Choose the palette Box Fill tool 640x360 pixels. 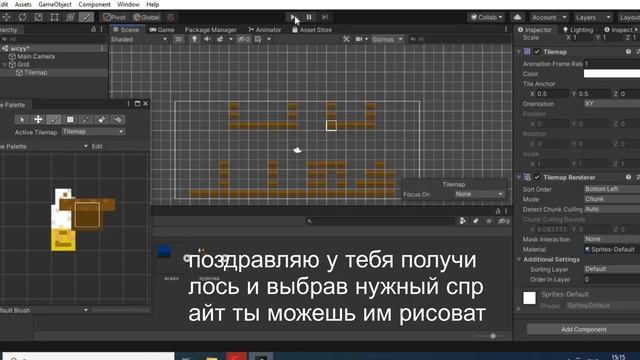(70, 120)
